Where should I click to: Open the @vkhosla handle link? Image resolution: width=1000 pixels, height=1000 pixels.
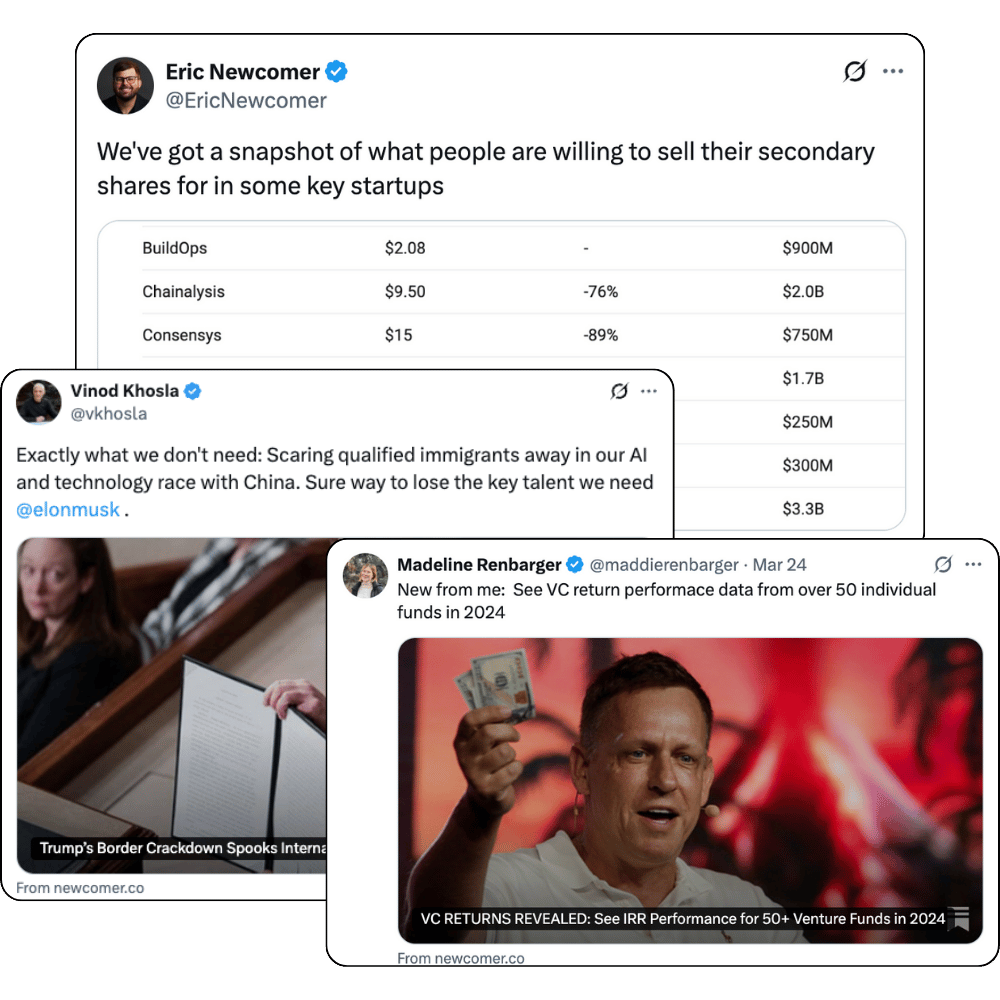(x=110, y=413)
